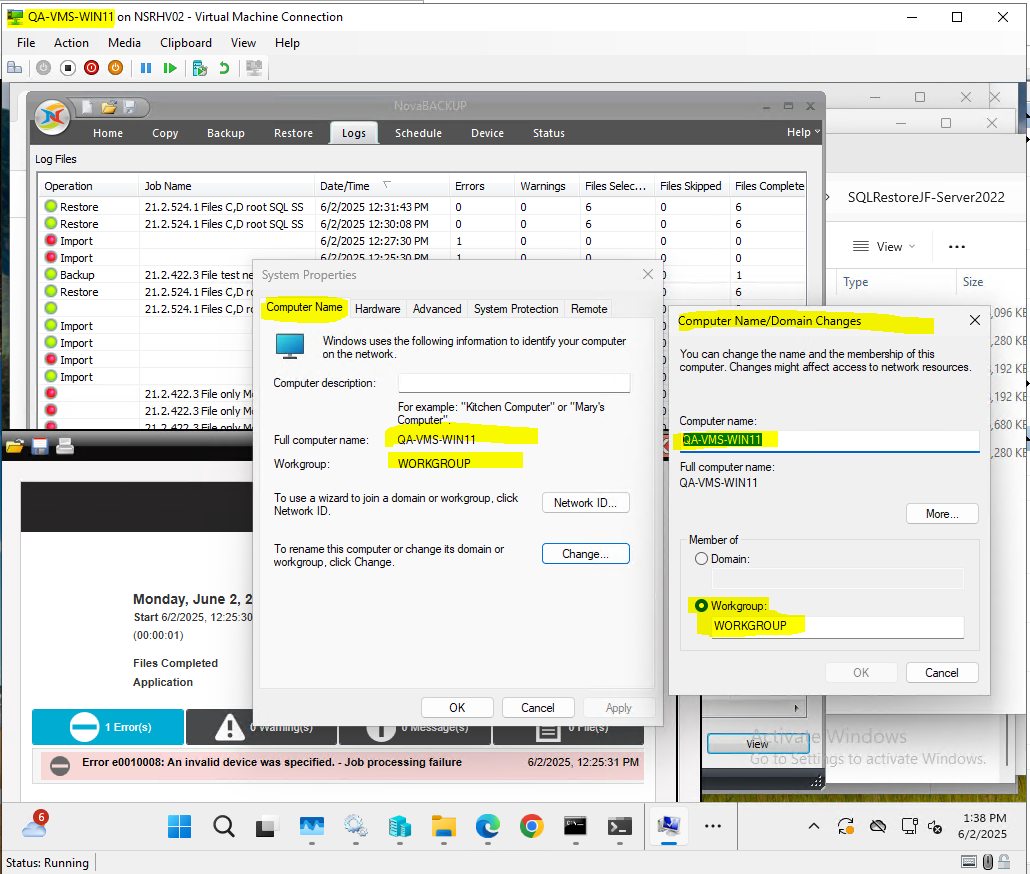The width and height of the screenshot is (1030, 874).
Task: Click the log viewer save icon
Action: [39, 447]
